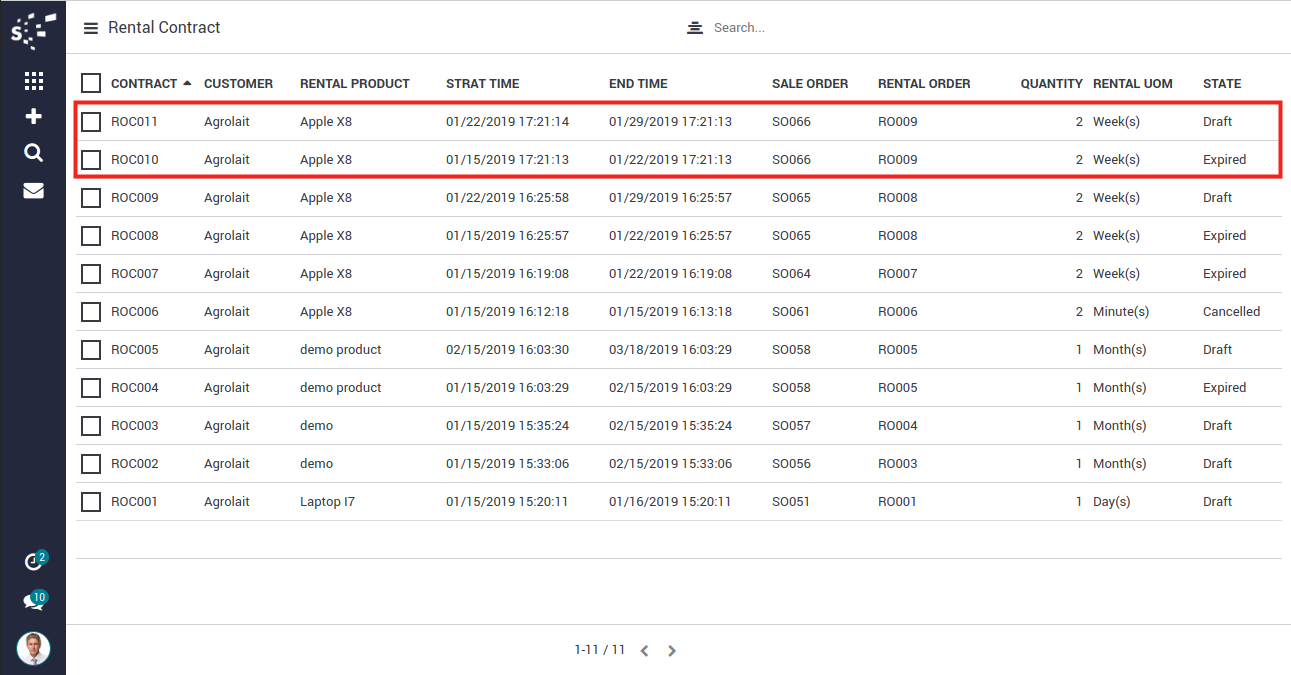Select the checkbox for ROC006 row

point(91,312)
